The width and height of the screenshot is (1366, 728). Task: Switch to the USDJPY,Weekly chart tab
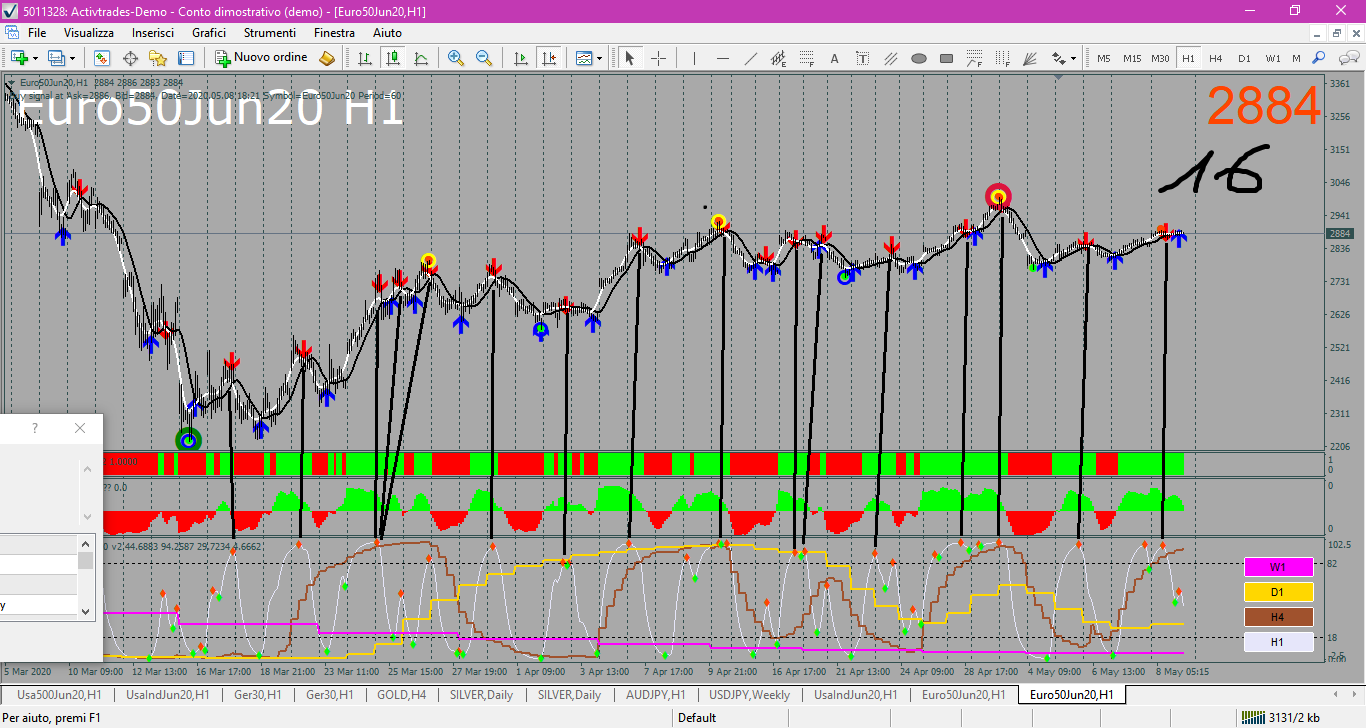[749, 694]
